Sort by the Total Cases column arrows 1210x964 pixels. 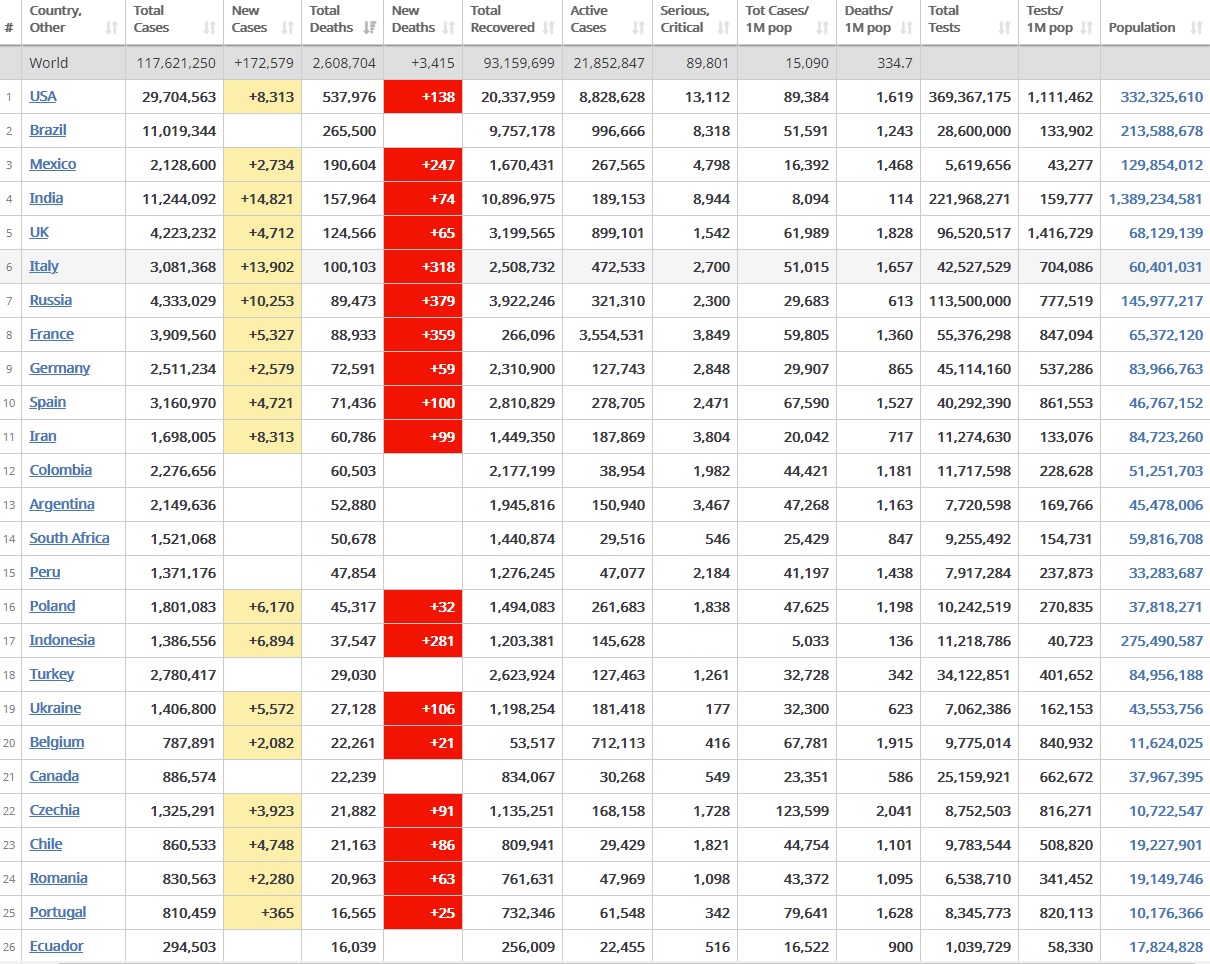(210, 28)
